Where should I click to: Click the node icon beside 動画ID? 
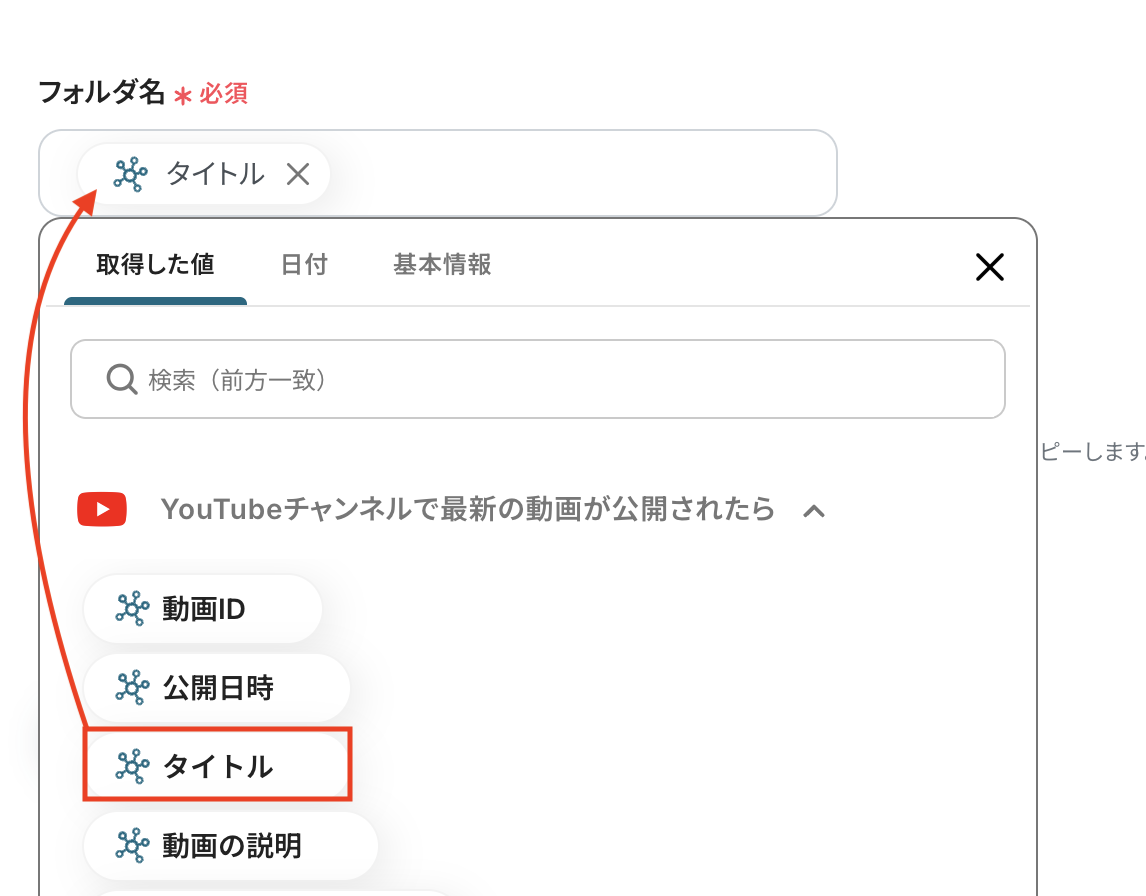tap(132, 608)
